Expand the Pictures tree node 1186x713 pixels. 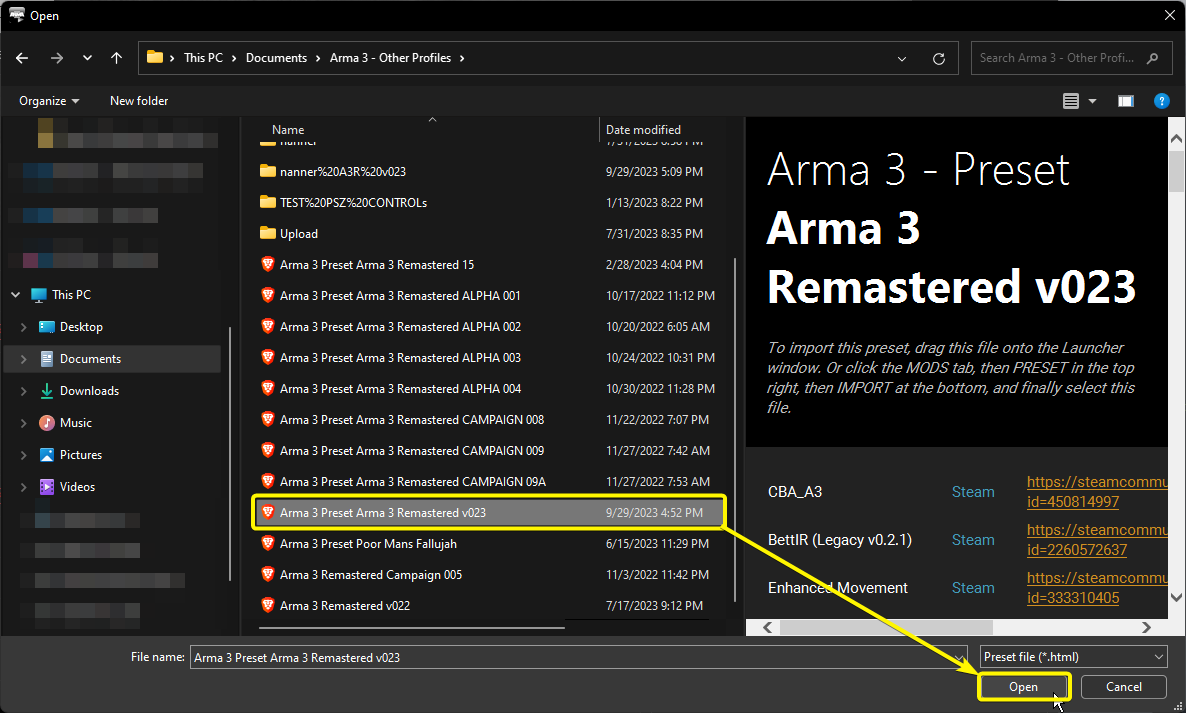tap(23, 455)
